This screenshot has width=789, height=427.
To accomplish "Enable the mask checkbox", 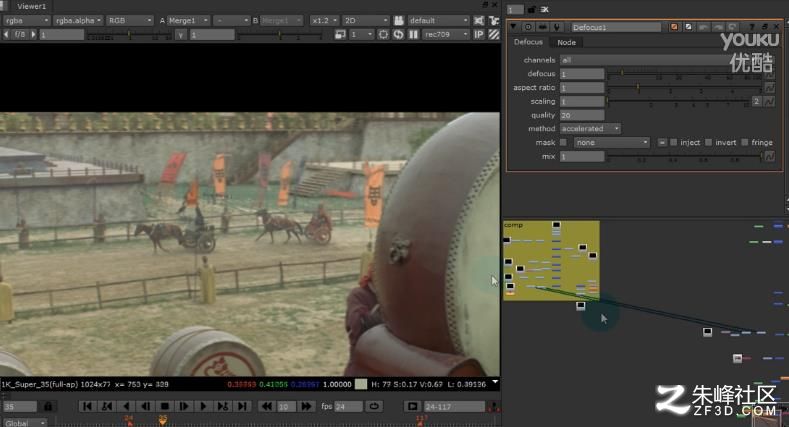I will pyautogui.click(x=564, y=143).
